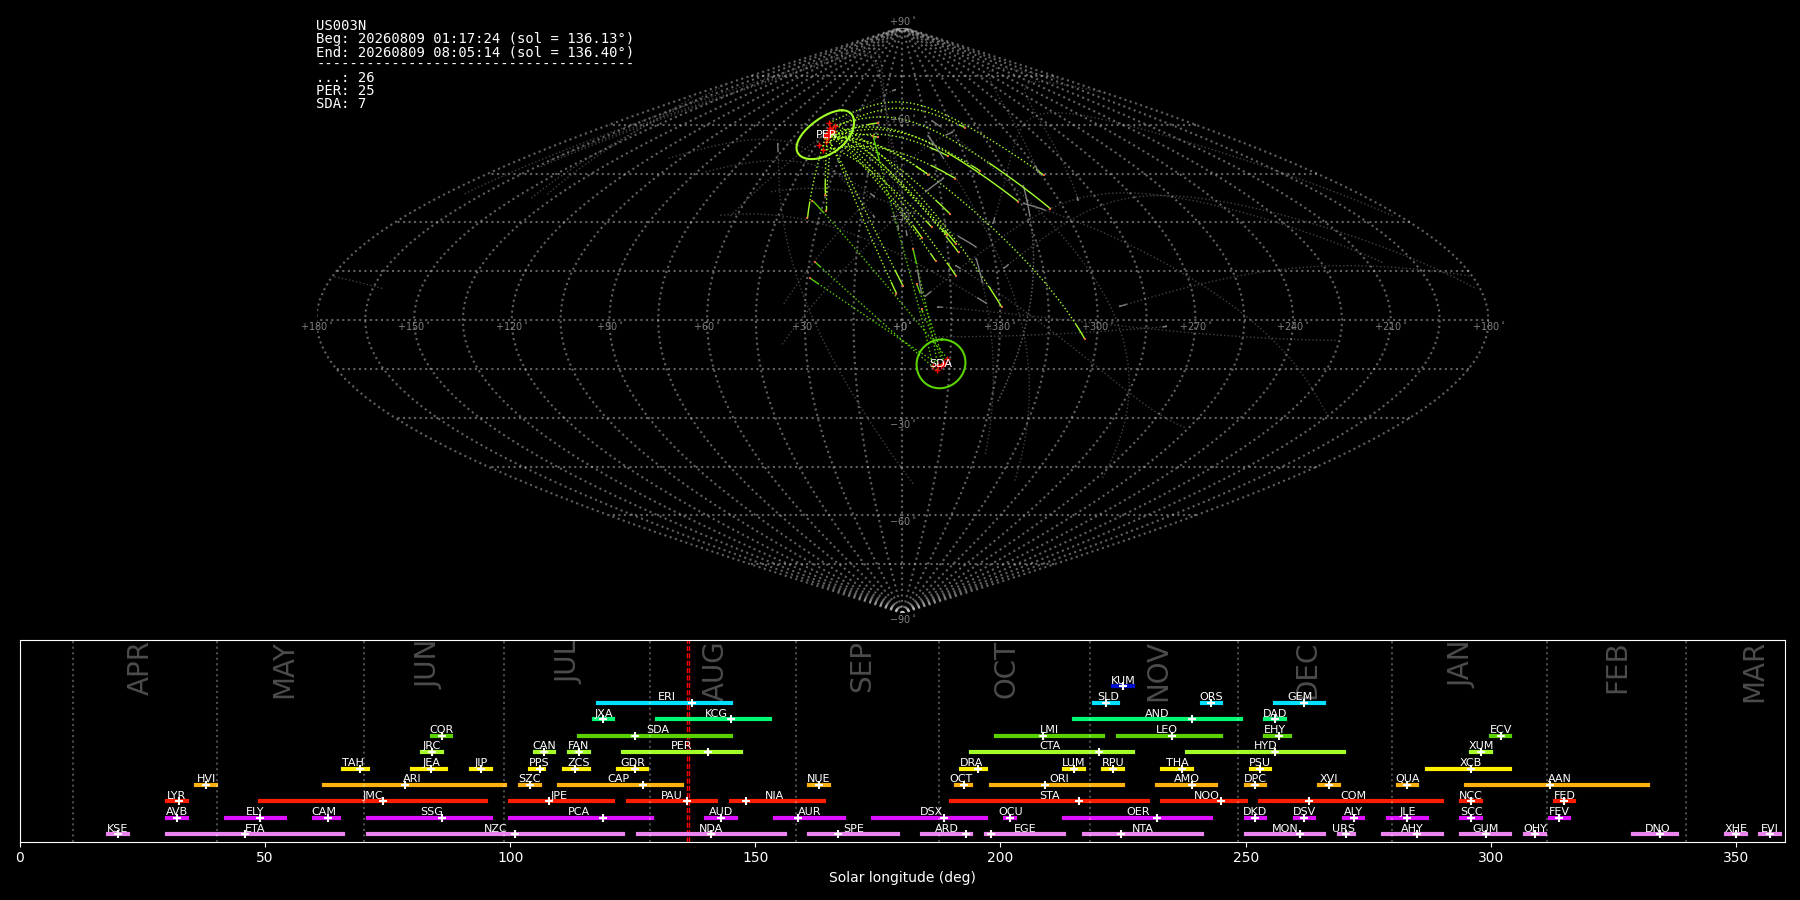This screenshot has width=1800, height=900.
Task: Select the STA red shower bar
Action: (x=1049, y=801)
